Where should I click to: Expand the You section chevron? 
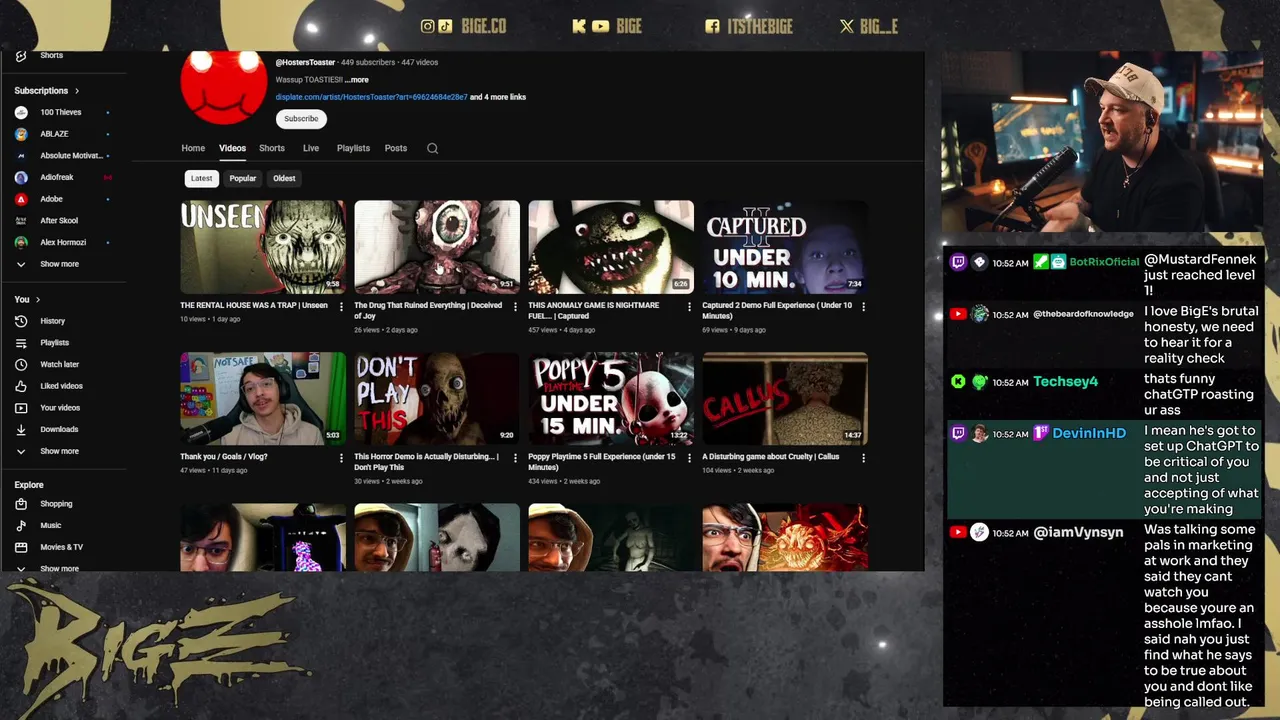[38, 300]
